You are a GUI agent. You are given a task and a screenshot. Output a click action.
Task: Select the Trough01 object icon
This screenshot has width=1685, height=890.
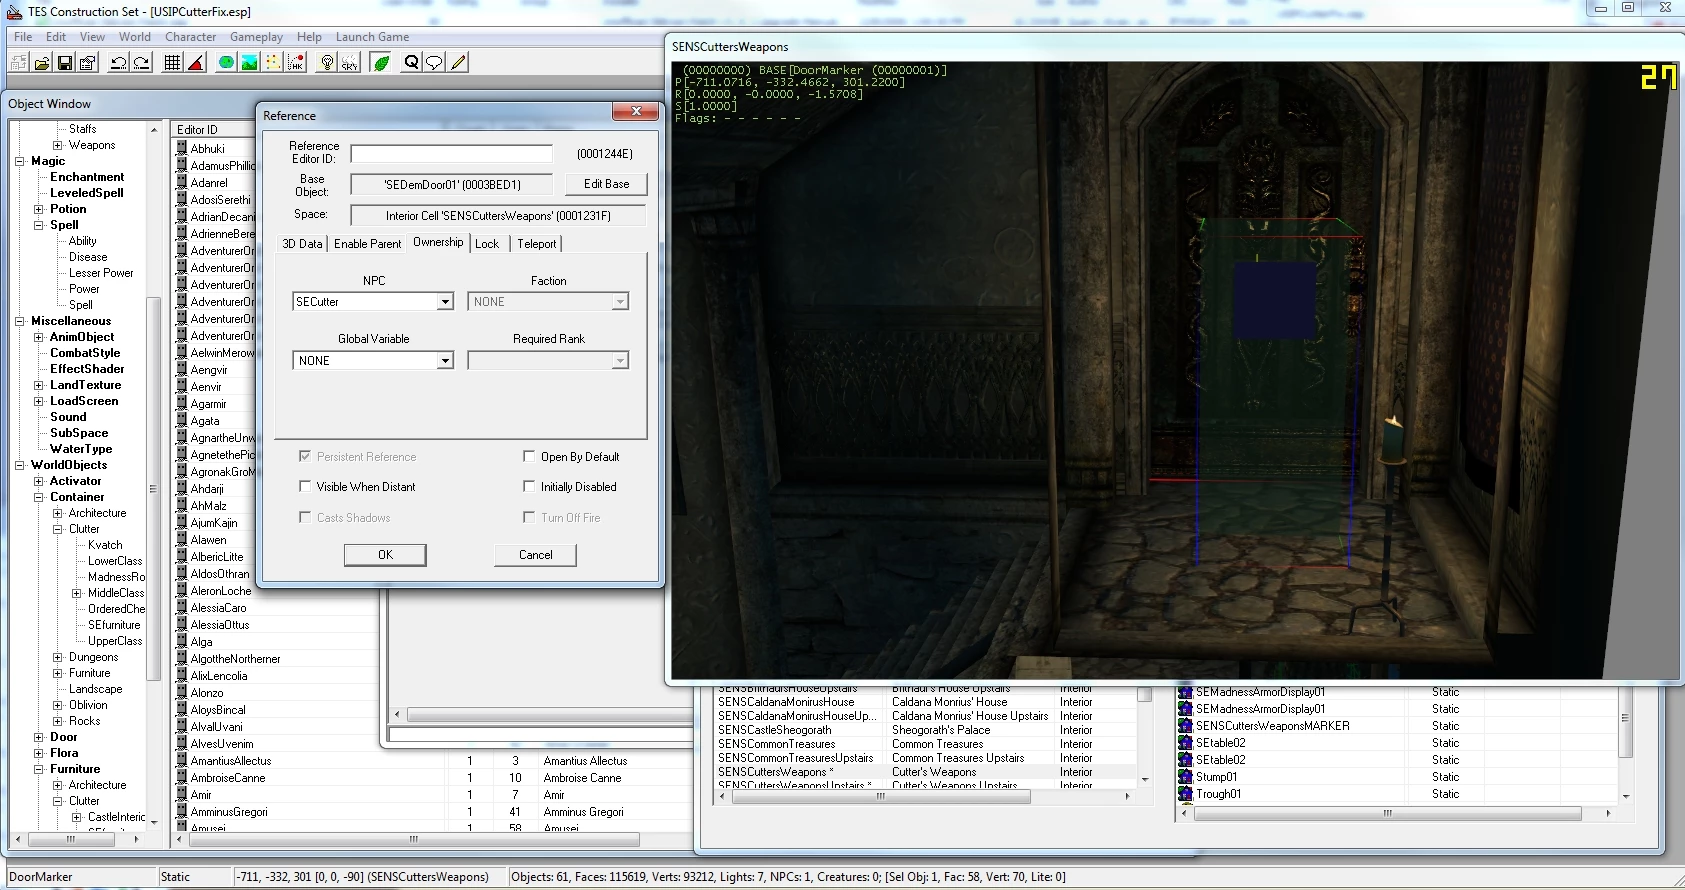coord(1186,794)
